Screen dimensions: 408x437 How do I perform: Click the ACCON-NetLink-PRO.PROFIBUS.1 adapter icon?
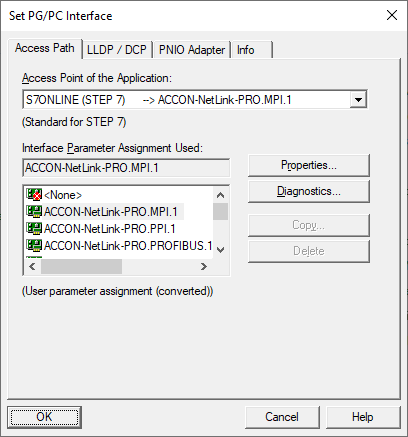click(34, 245)
